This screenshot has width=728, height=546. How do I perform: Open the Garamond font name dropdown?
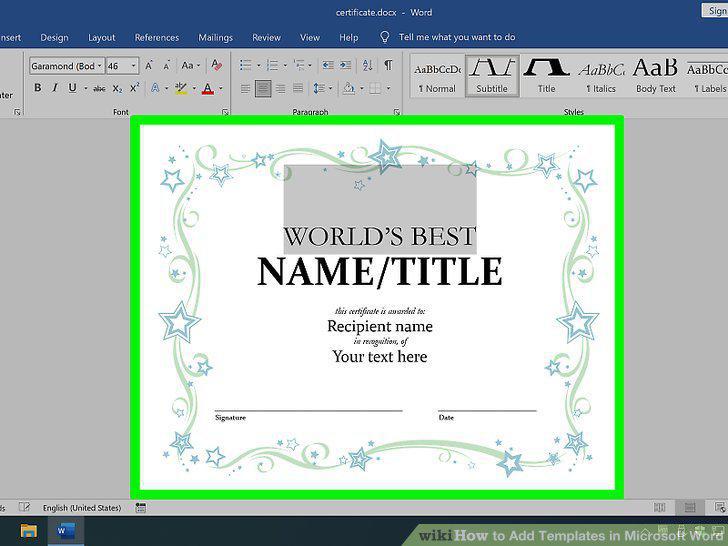pos(99,66)
